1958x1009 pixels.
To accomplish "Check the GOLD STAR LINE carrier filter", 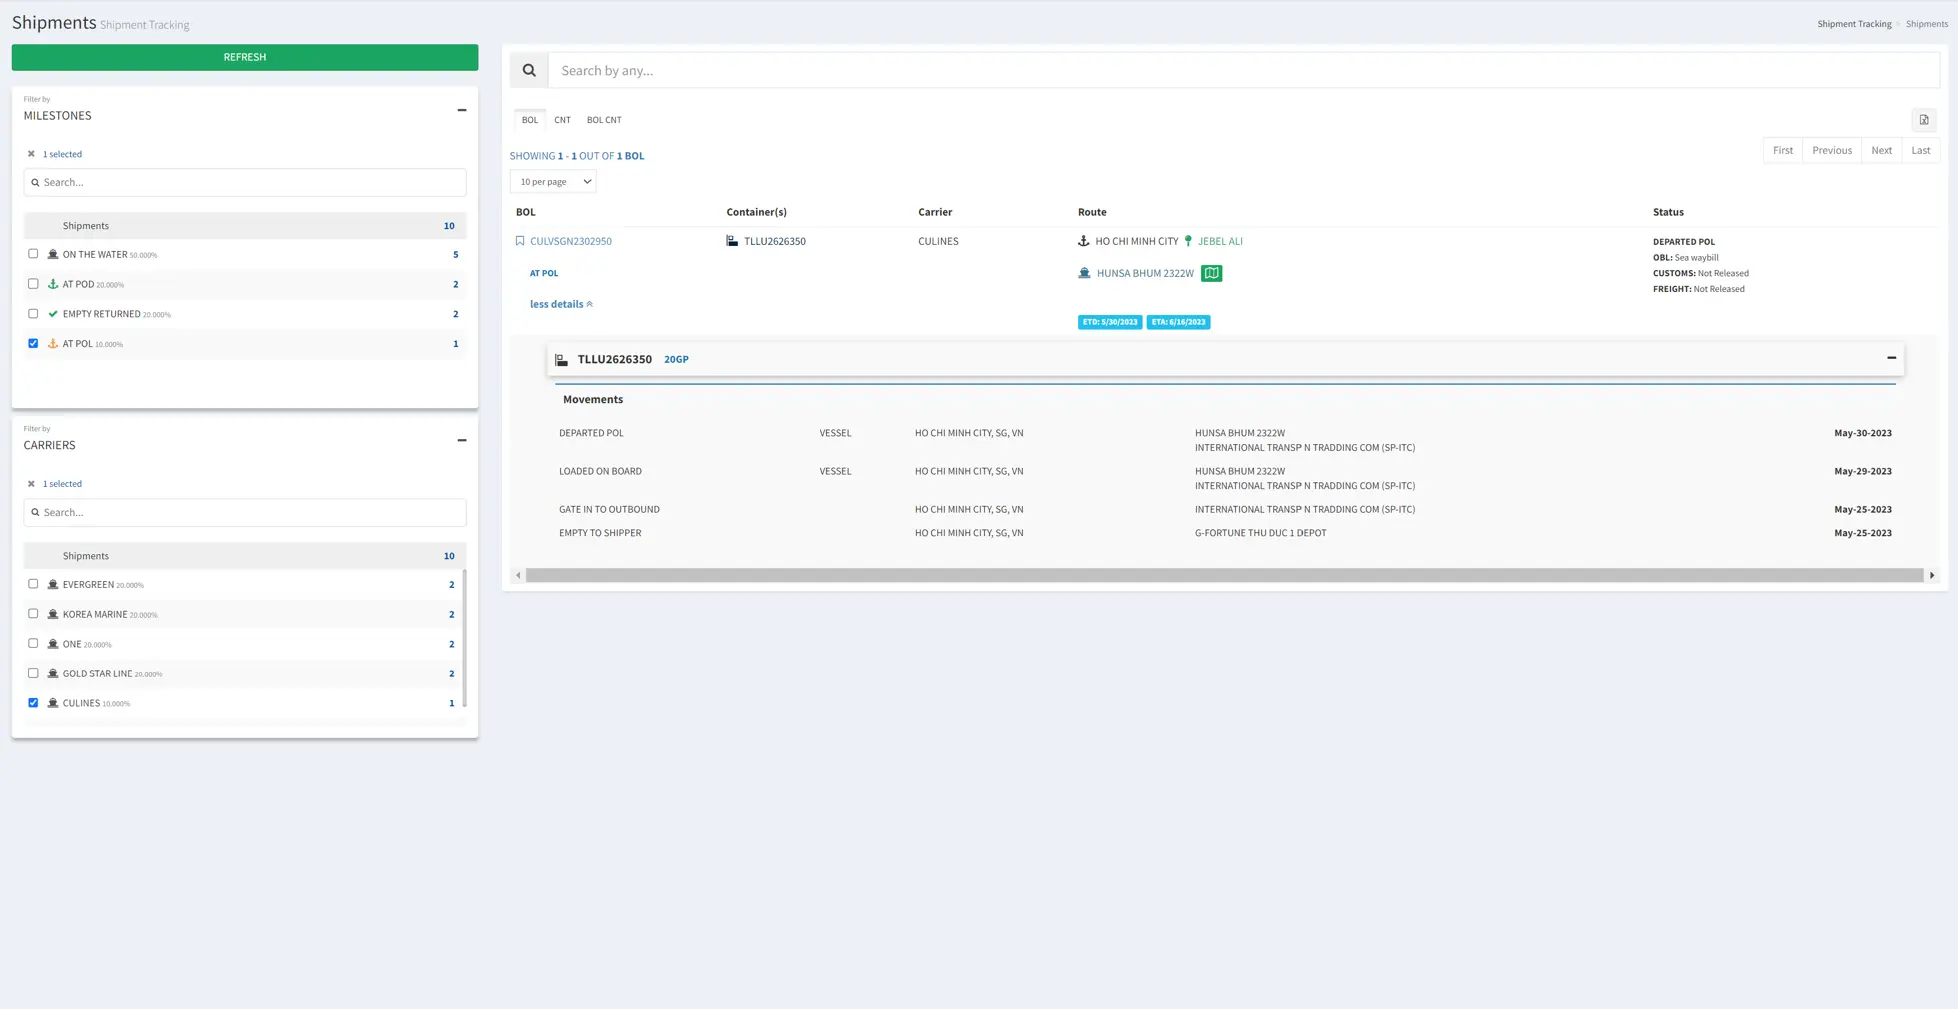I will pyautogui.click(x=33, y=673).
